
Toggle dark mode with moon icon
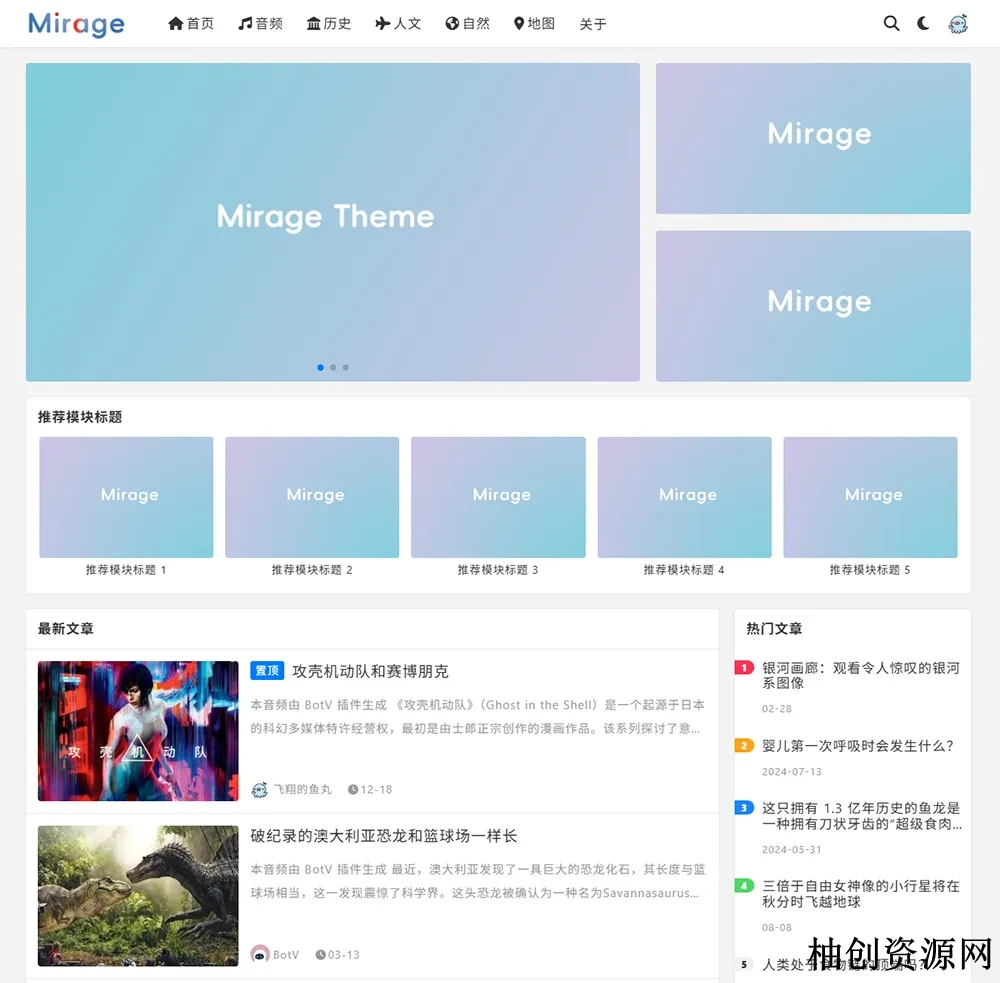click(923, 23)
